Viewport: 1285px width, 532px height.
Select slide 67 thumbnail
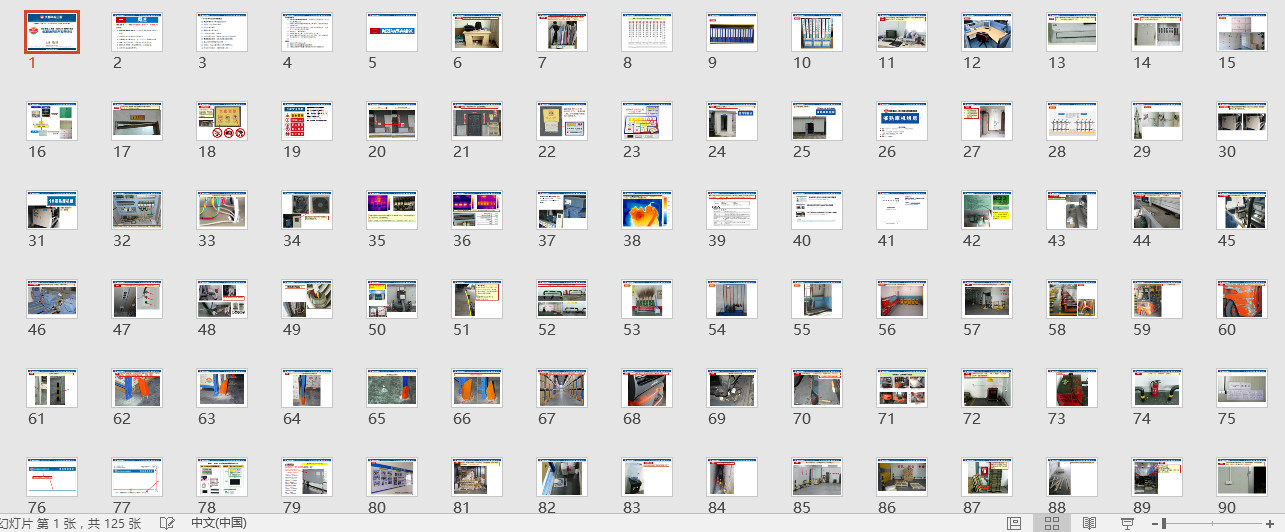point(562,388)
